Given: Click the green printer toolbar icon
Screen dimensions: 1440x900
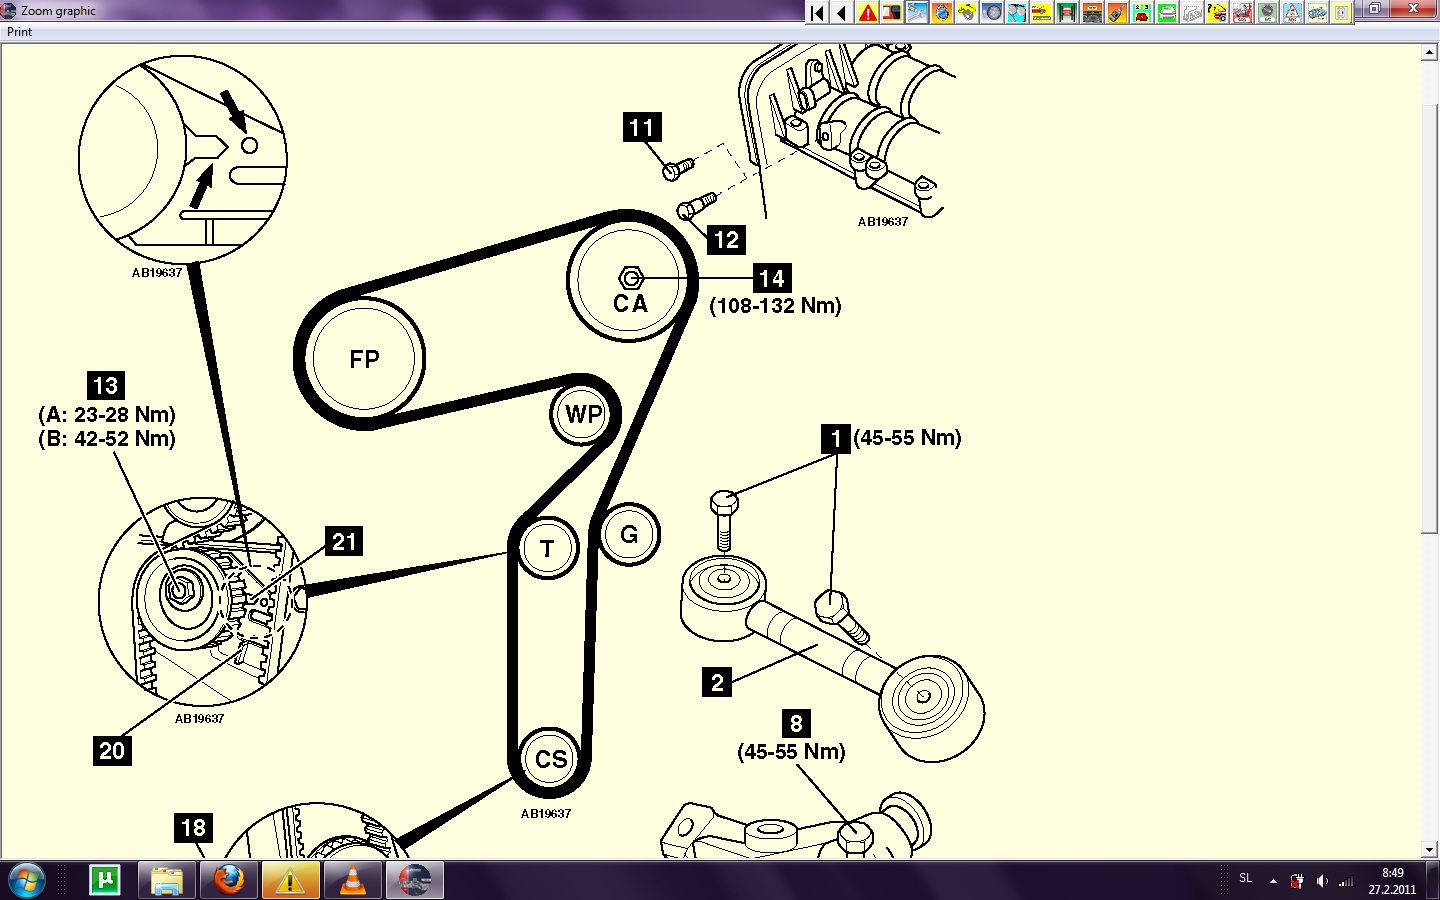Looking at the screenshot, I should 1166,12.
